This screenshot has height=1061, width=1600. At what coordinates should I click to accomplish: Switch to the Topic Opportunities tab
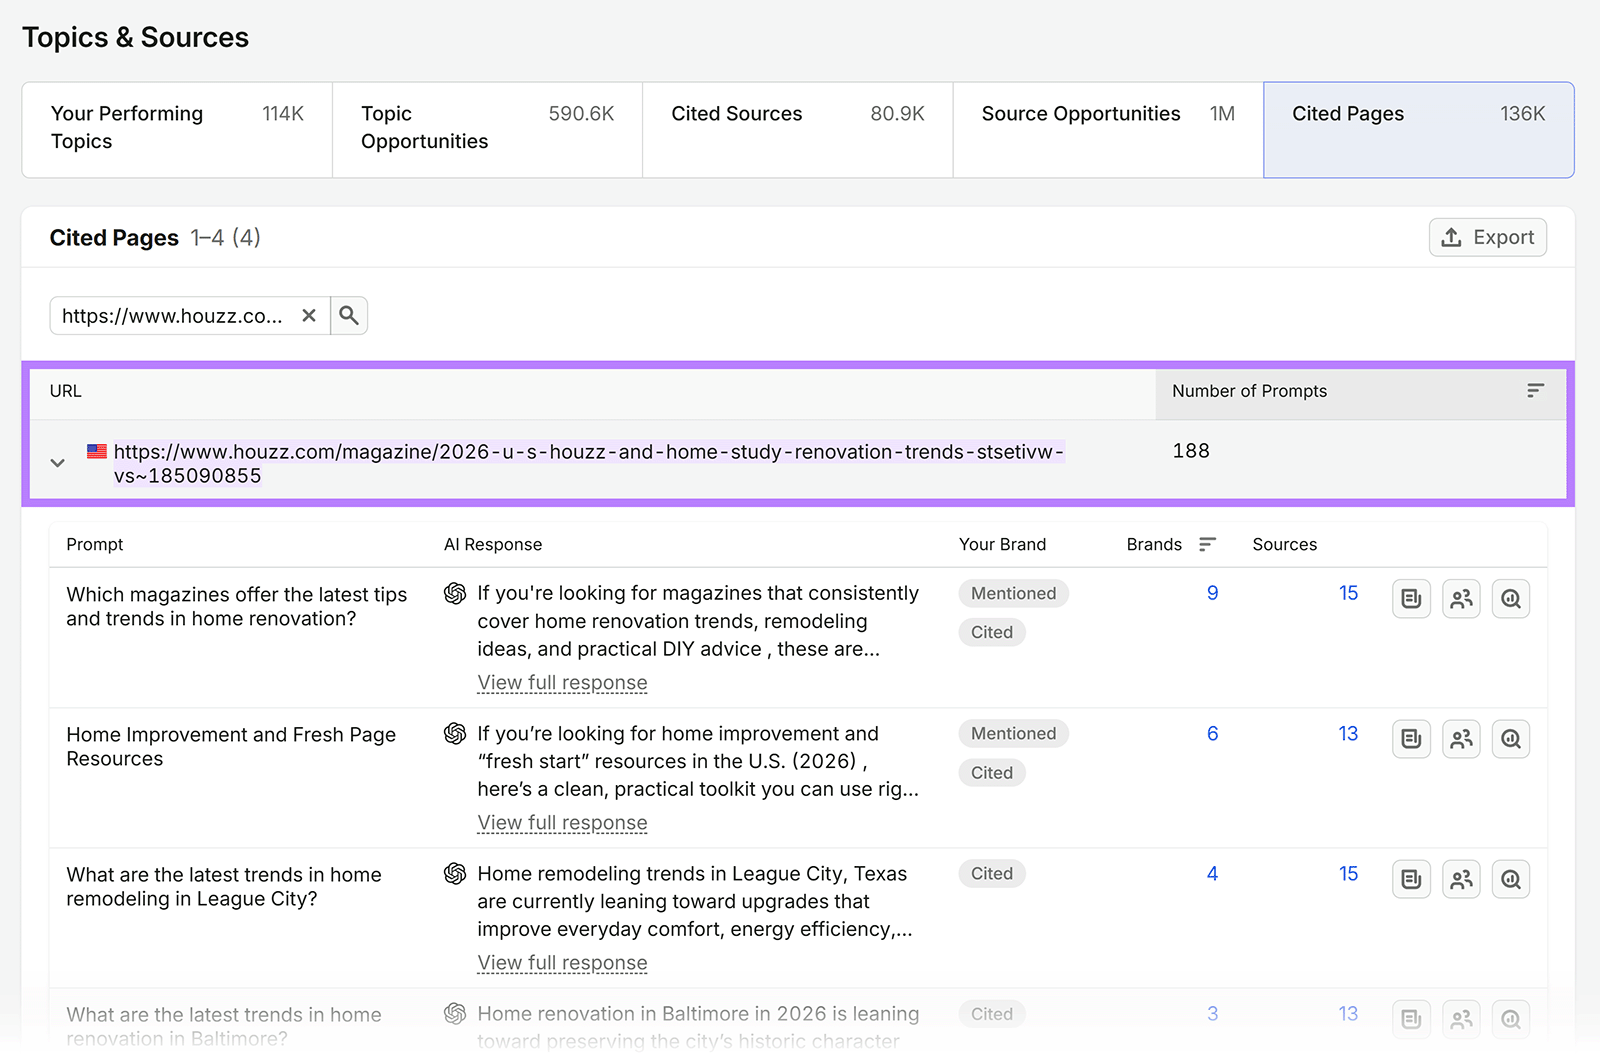487,130
